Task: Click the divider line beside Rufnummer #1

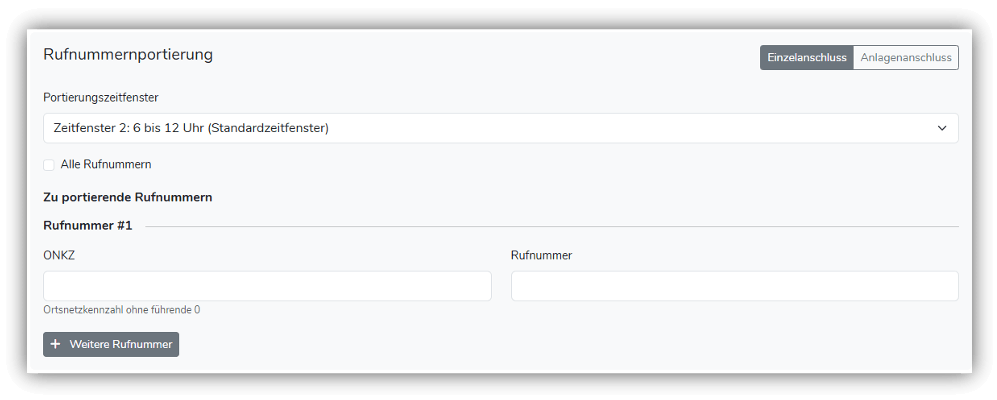Action: (550, 227)
